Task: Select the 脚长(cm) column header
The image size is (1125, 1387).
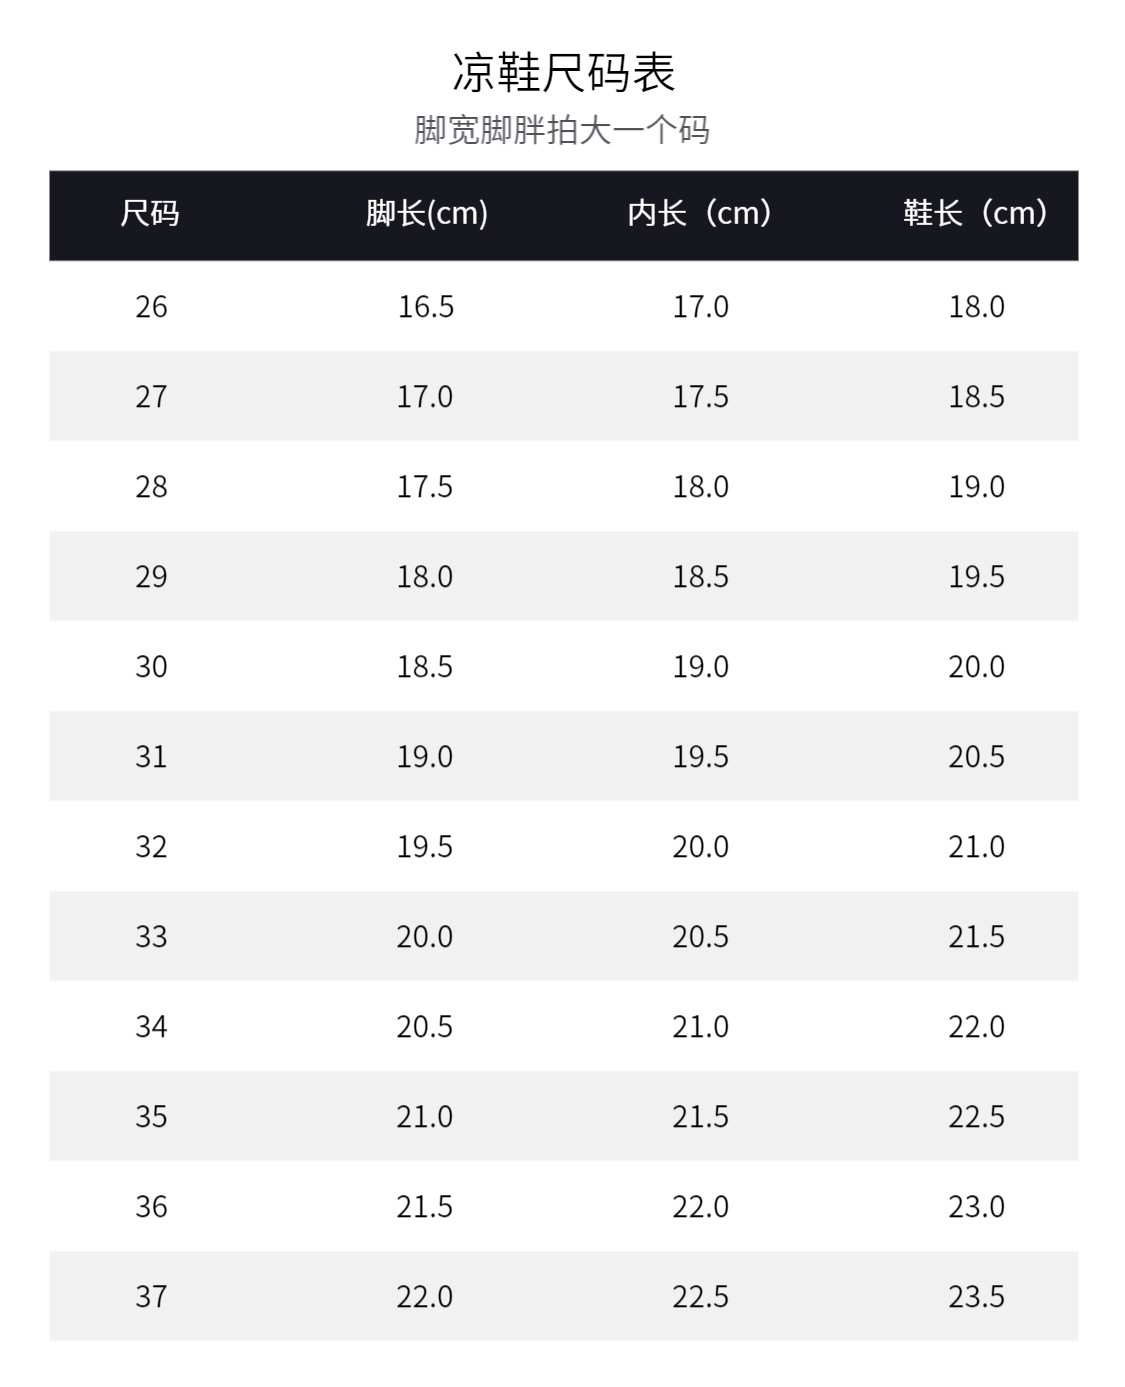Action: coord(426,213)
